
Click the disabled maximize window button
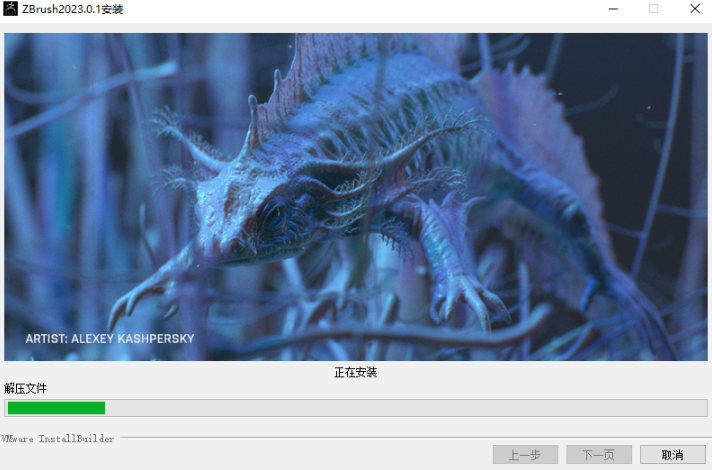[653, 9]
